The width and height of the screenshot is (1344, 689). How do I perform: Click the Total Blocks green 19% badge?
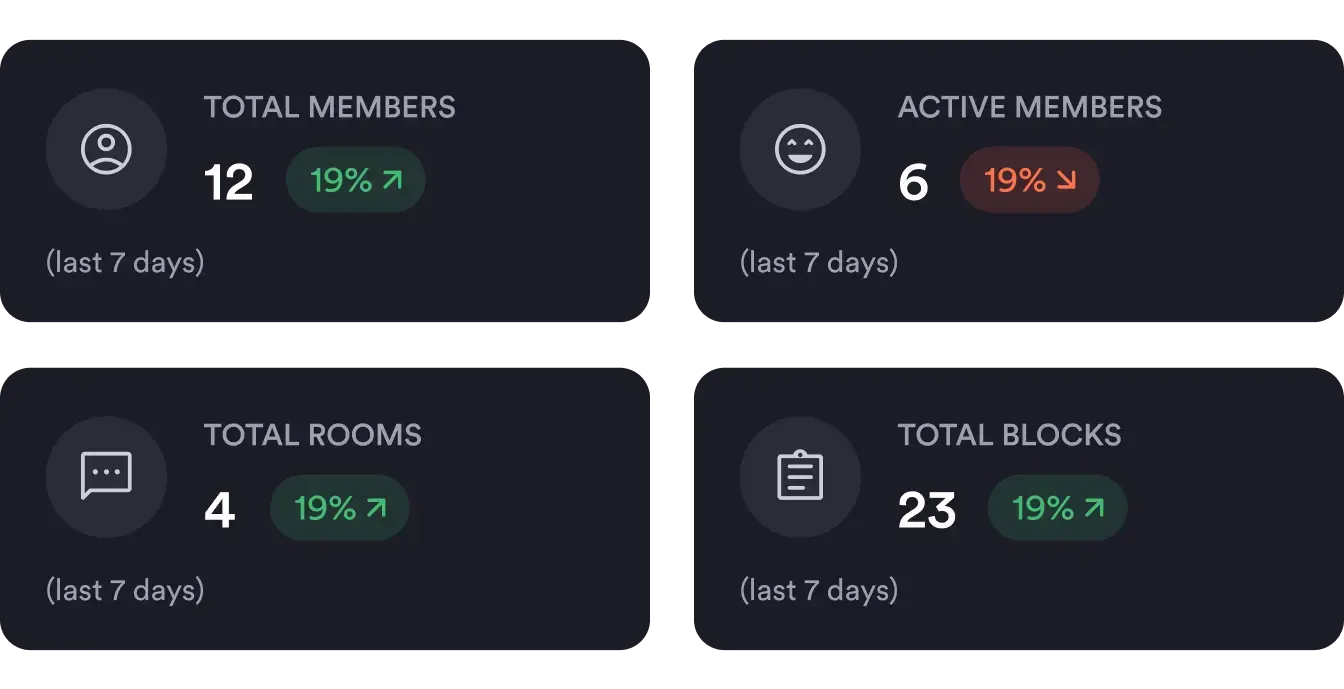[1057, 508]
